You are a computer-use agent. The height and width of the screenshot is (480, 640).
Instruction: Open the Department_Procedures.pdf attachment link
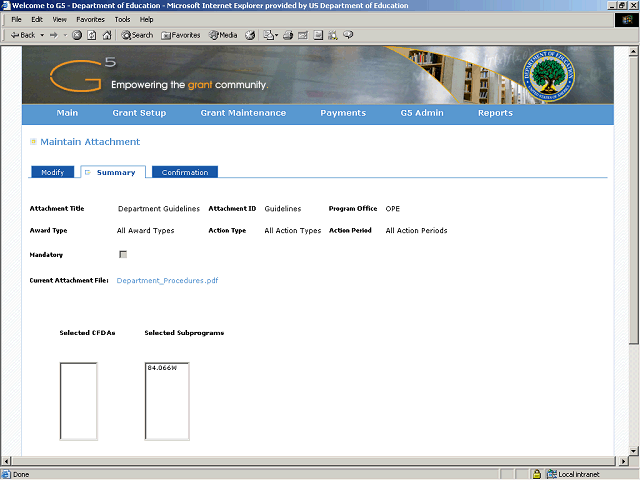coord(167,280)
